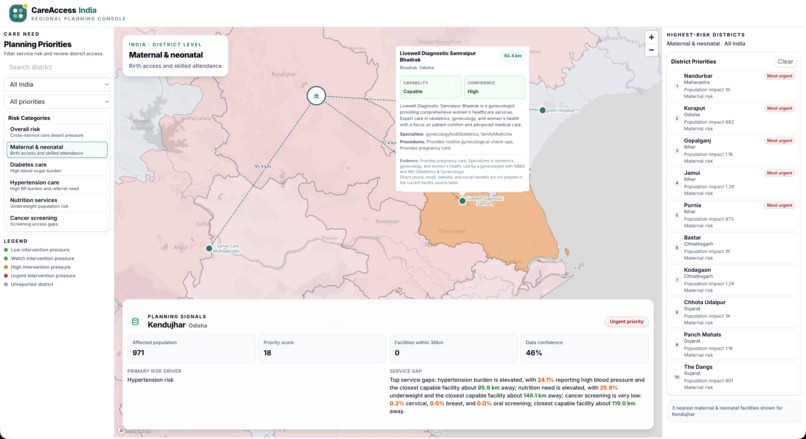Select the Cancer screening risk category
The width and height of the screenshot is (806, 439).
[x=57, y=221]
